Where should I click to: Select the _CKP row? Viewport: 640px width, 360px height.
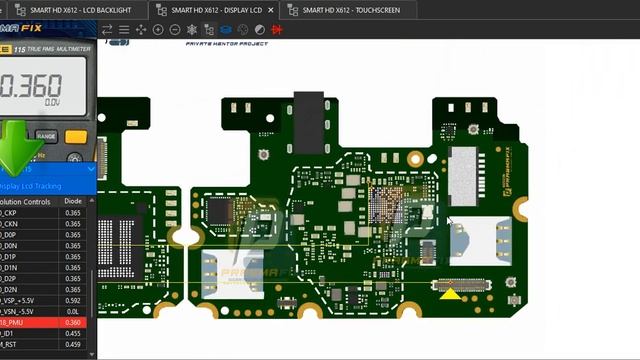click(x=43, y=213)
